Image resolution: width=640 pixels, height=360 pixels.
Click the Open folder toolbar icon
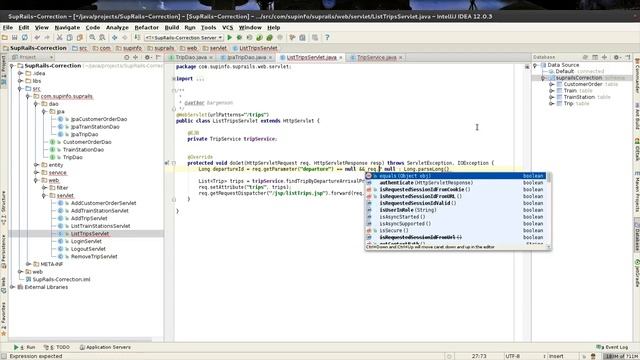(x=5, y=38)
